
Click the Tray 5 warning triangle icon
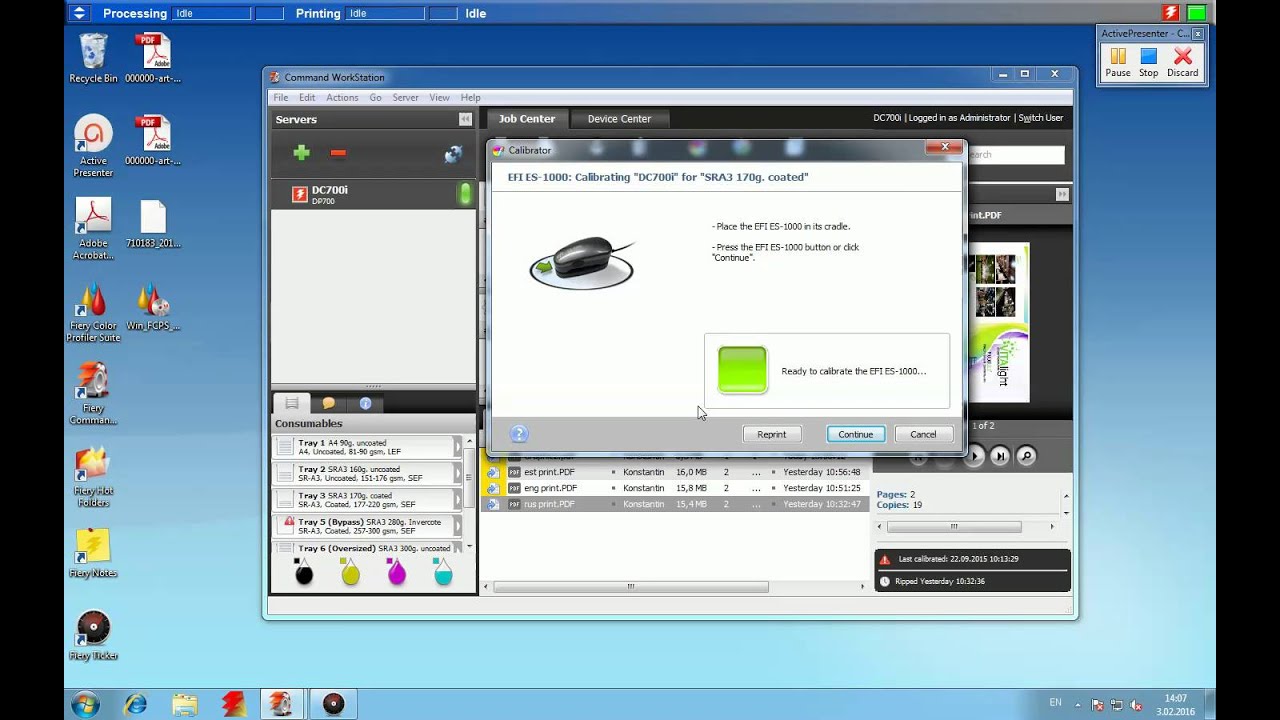[289, 522]
